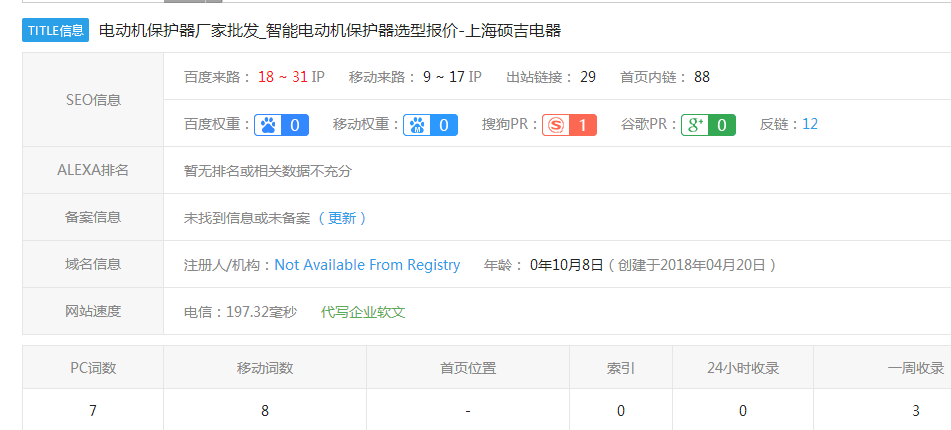Image resolution: width=951 pixels, height=430 pixels.
Task: Click the 出站链接 value 29
Action: point(588,77)
